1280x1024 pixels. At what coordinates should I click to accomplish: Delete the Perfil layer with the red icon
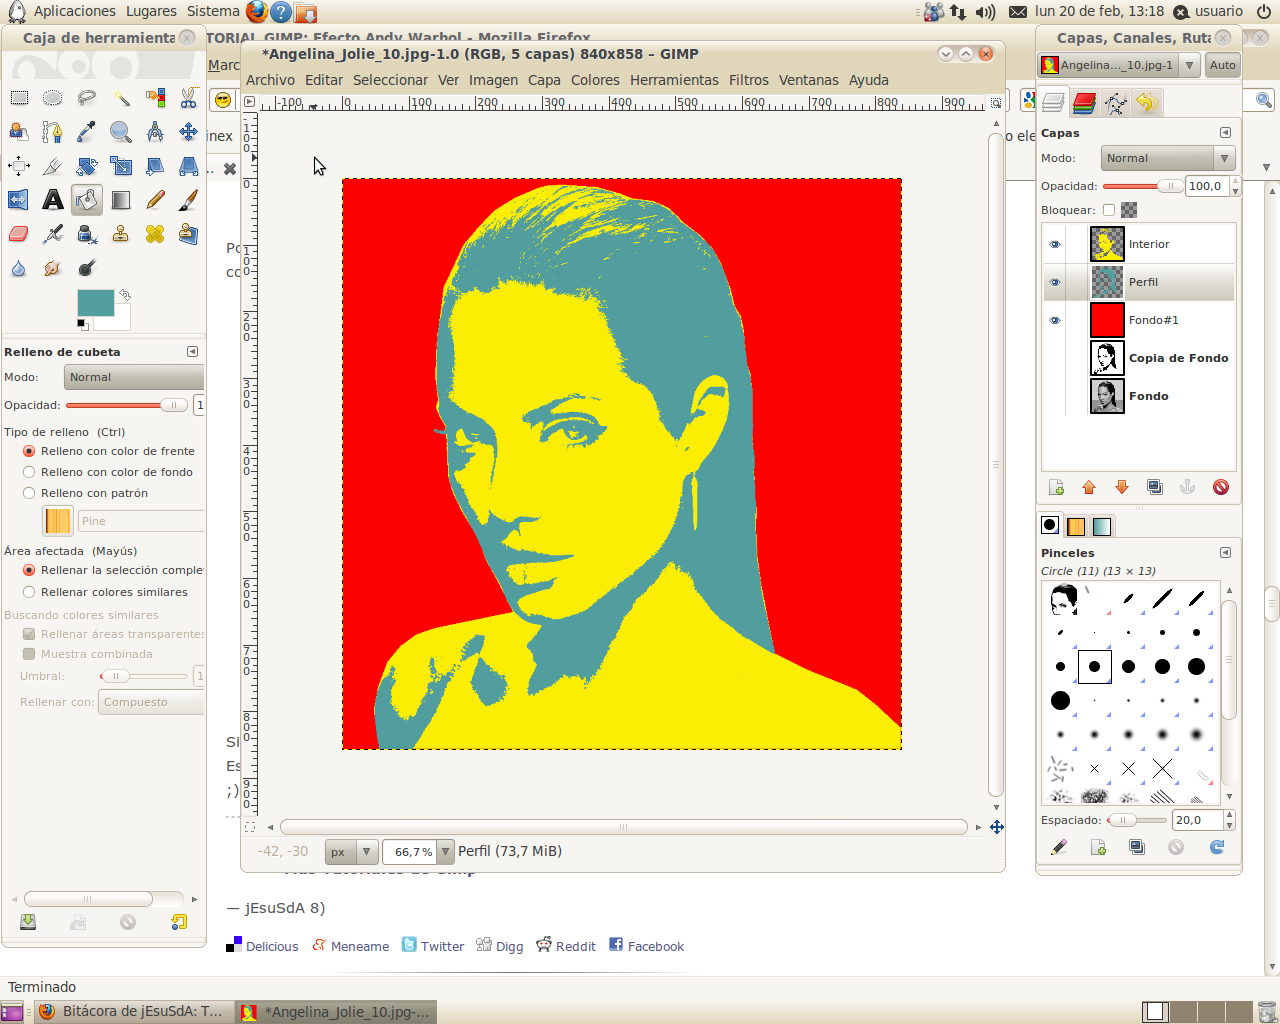(1220, 487)
